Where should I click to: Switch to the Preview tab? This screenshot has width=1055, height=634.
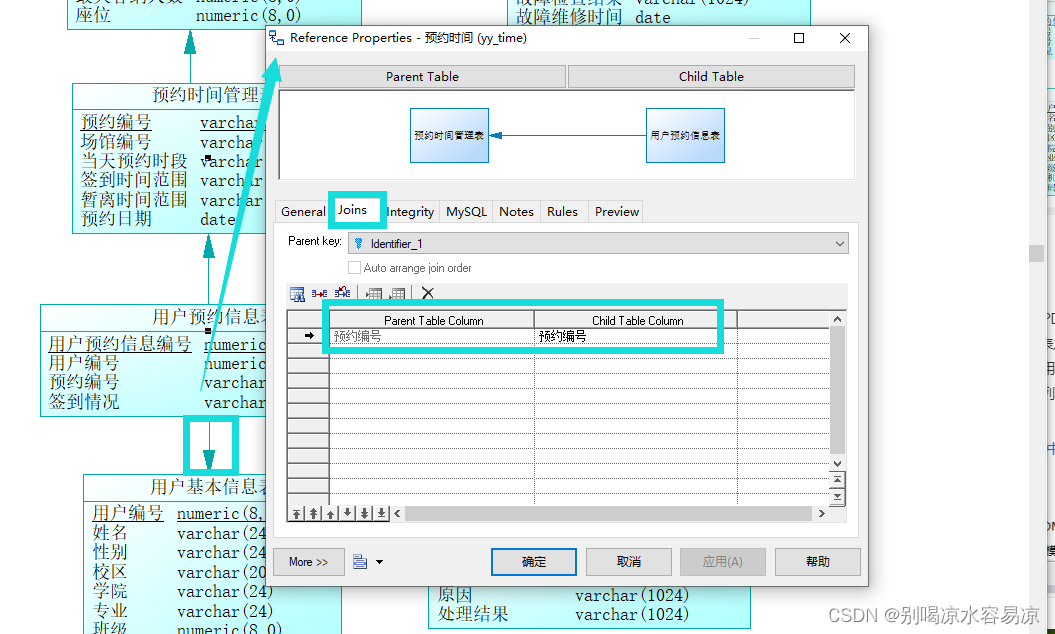[x=615, y=212]
